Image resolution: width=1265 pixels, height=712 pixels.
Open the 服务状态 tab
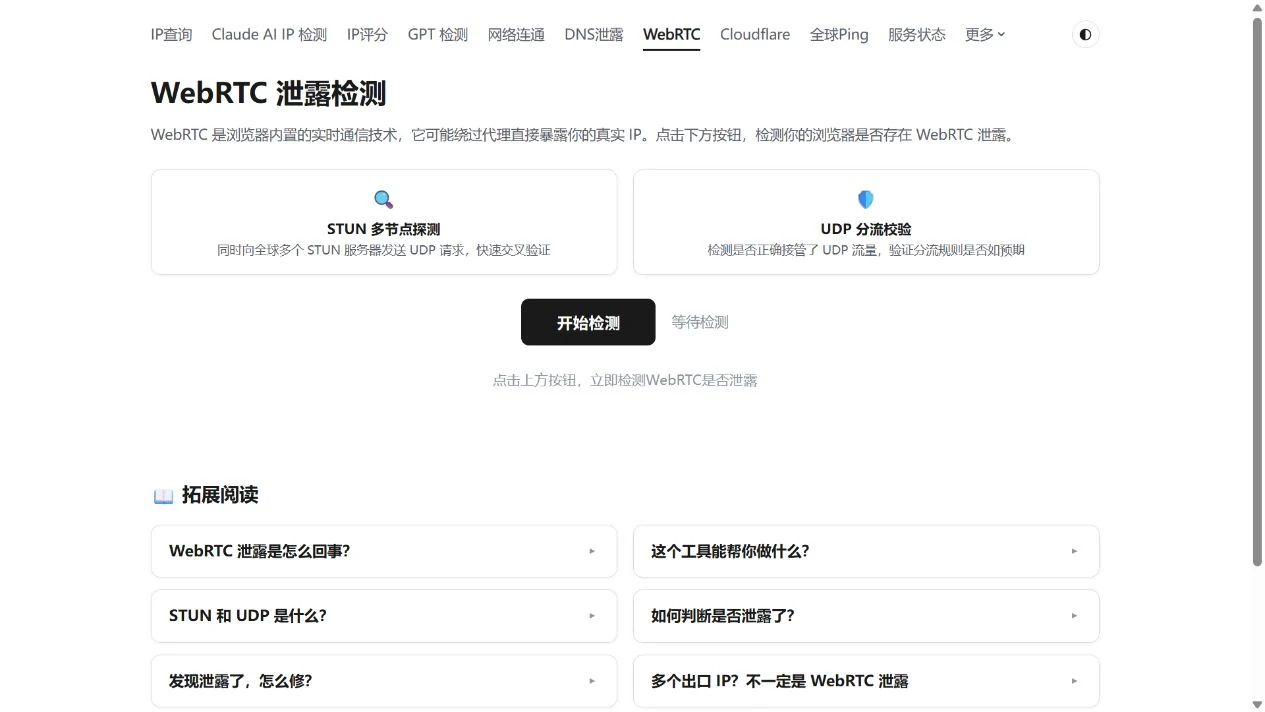click(917, 34)
